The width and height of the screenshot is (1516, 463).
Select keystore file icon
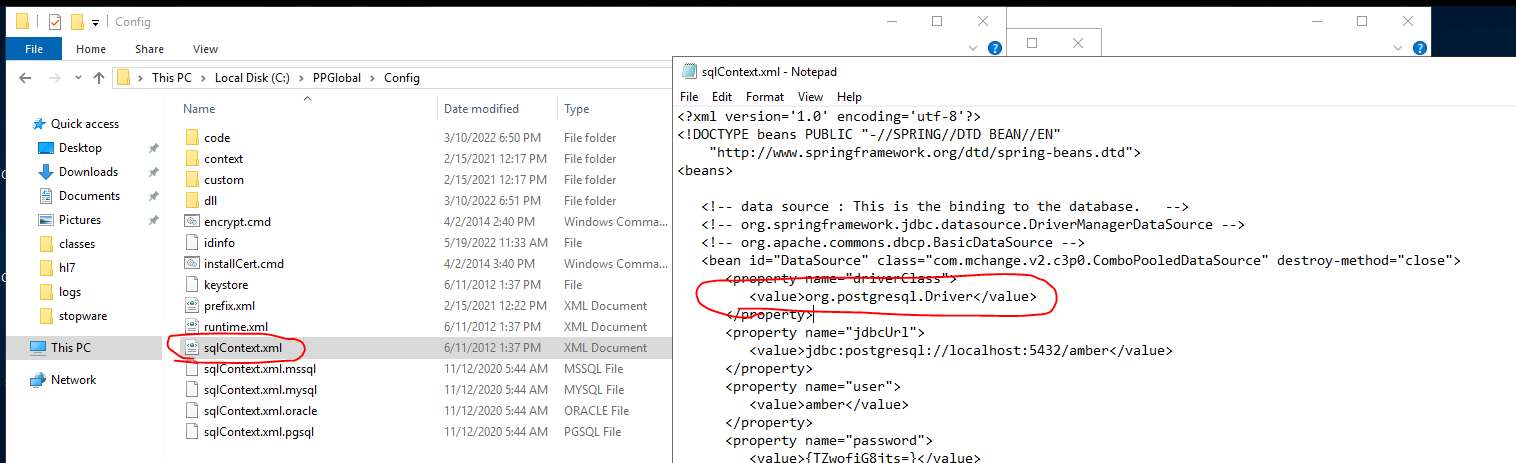[193, 285]
